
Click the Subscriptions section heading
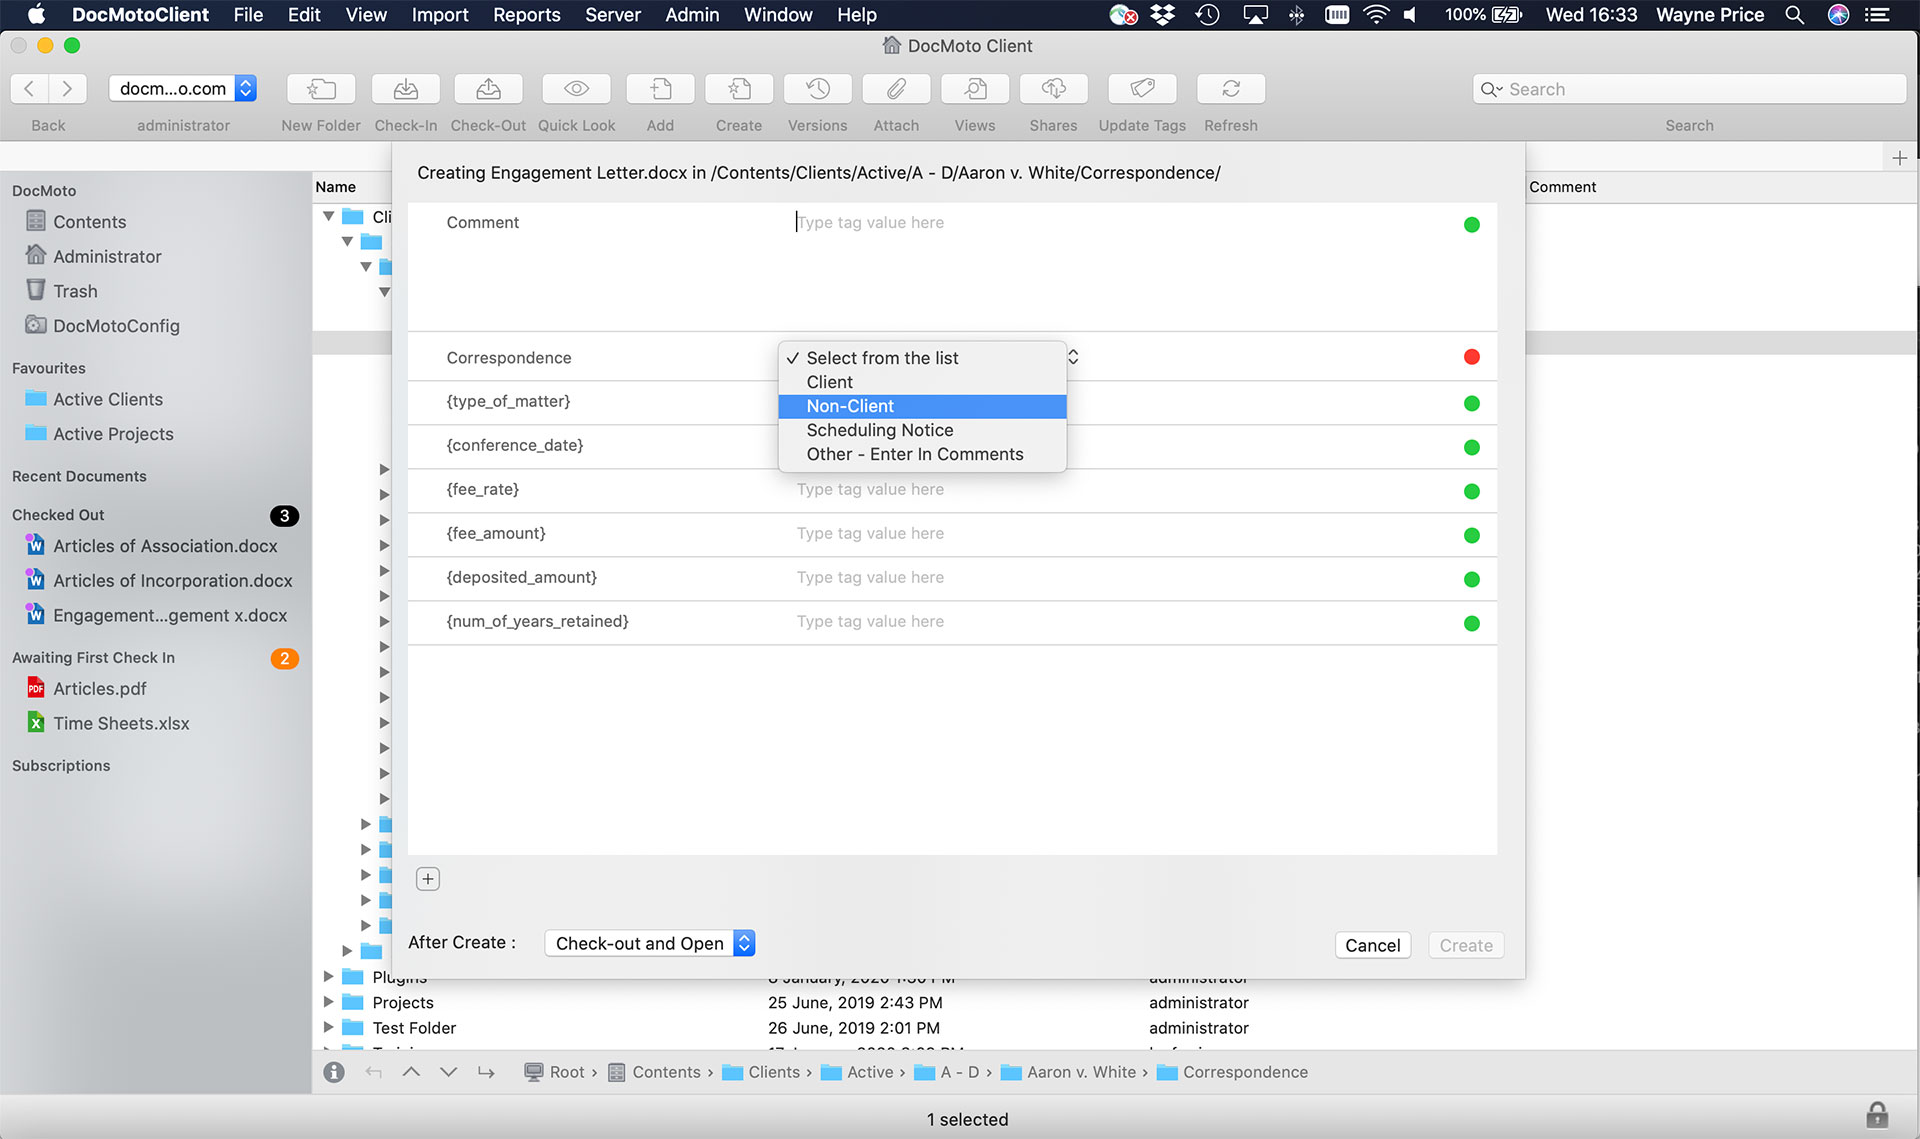[61, 765]
